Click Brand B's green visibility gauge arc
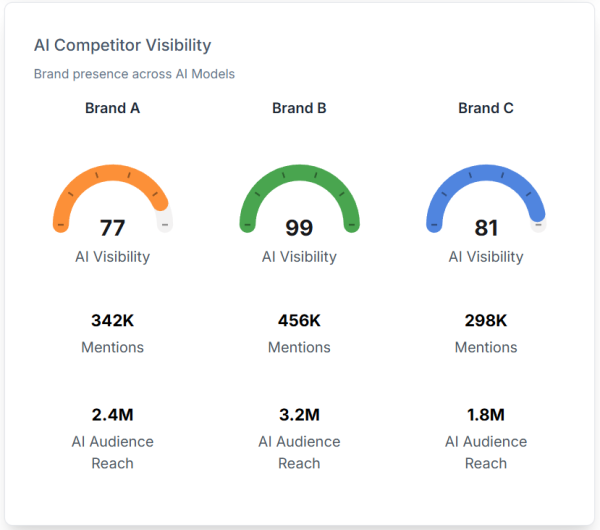The width and height of the screenshot is (600, 530). pyautogui.click(x=299, y=174)
